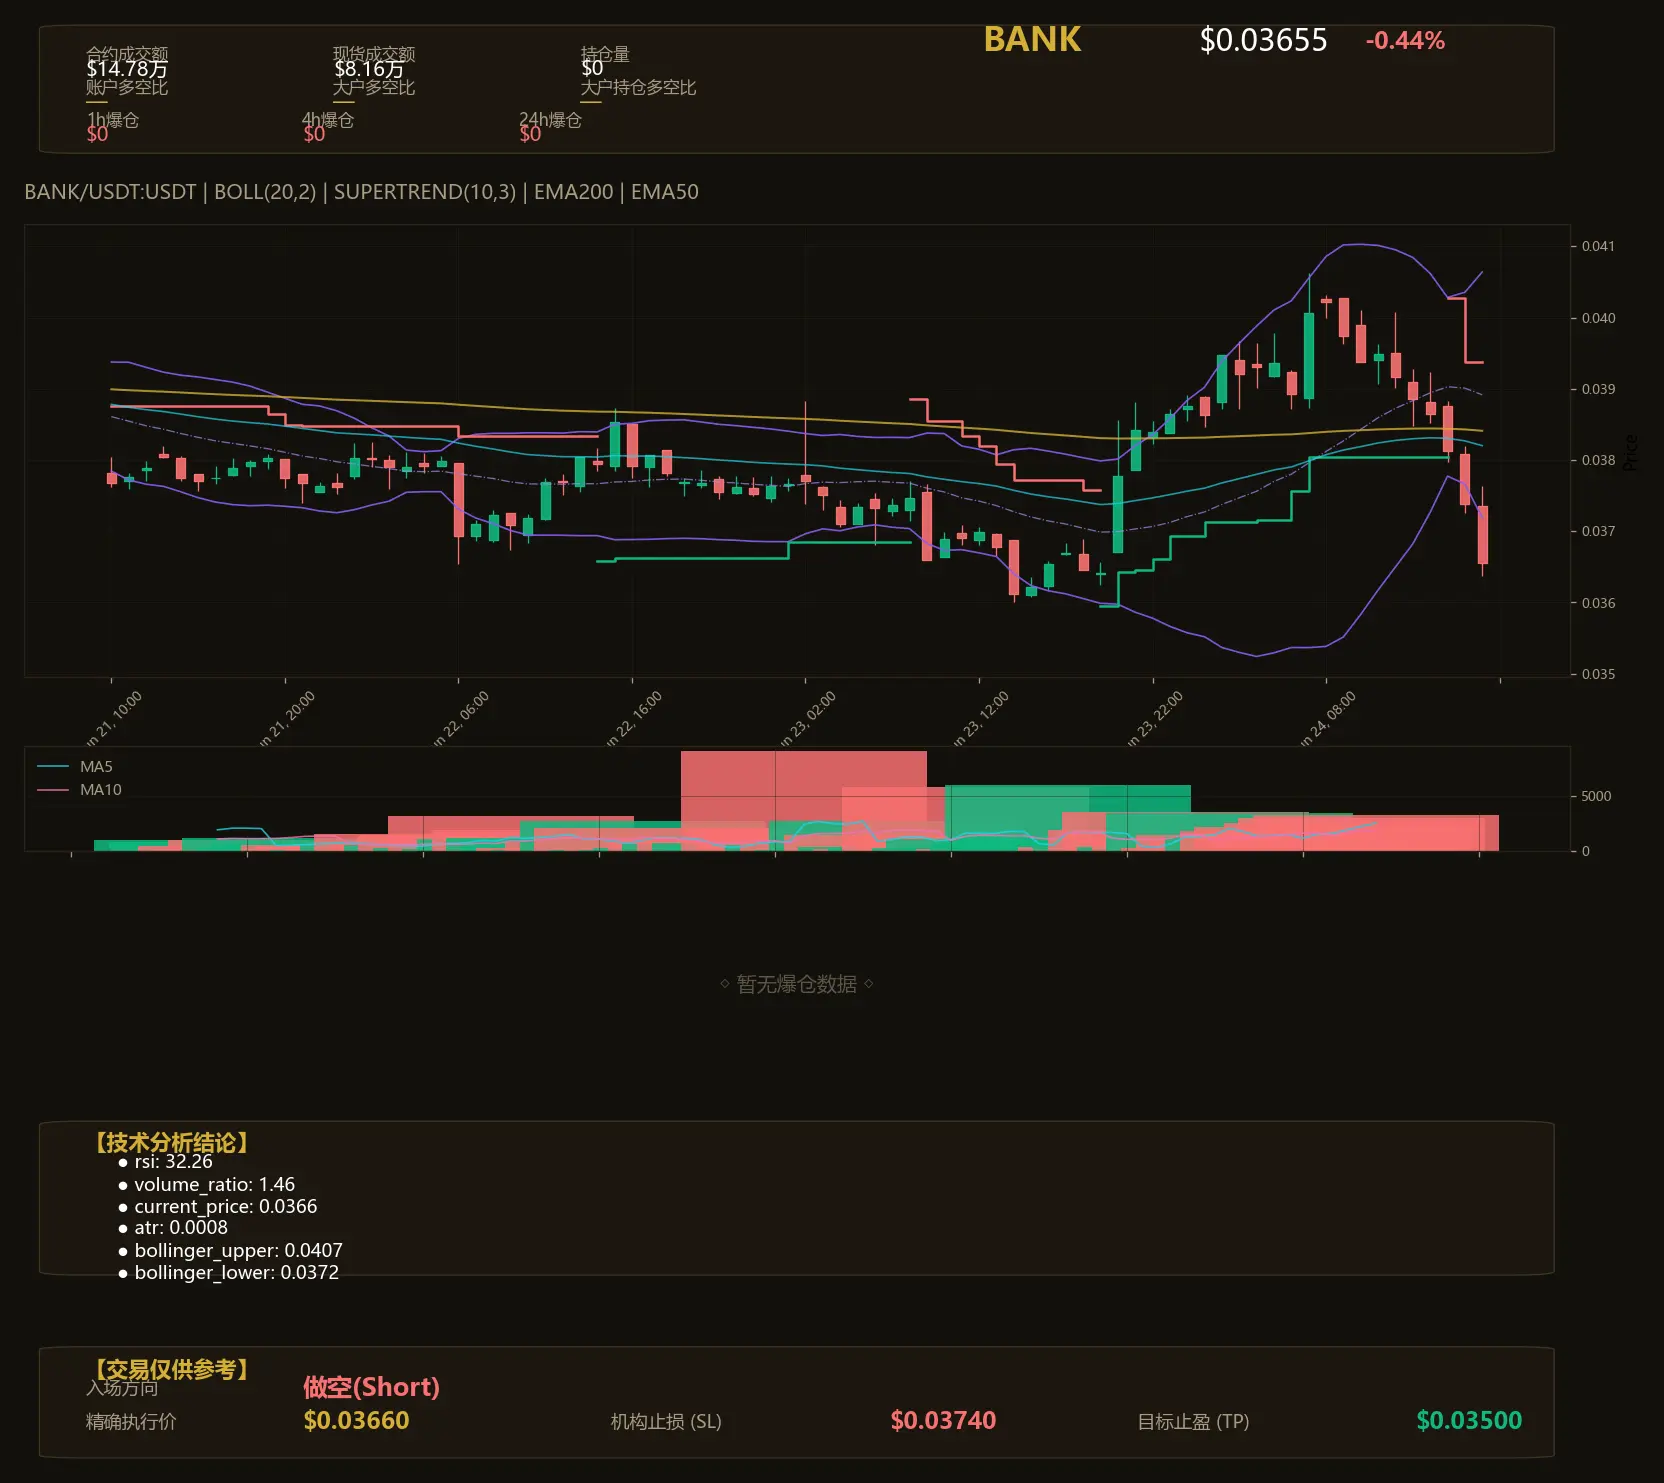This screenshot has height=1483, width=1664.
Task: Click the 0.037 price axis label
Action: 1598,531
